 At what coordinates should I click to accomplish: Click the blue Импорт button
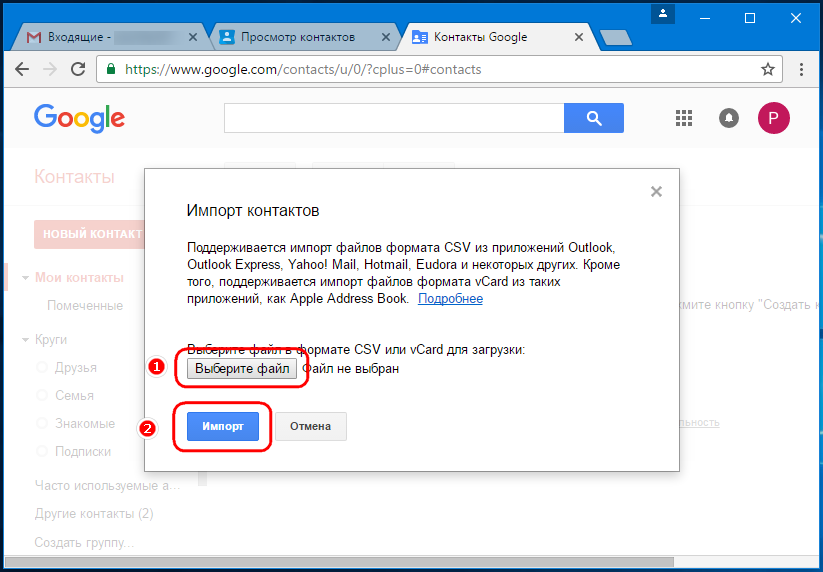pos(223,426)
